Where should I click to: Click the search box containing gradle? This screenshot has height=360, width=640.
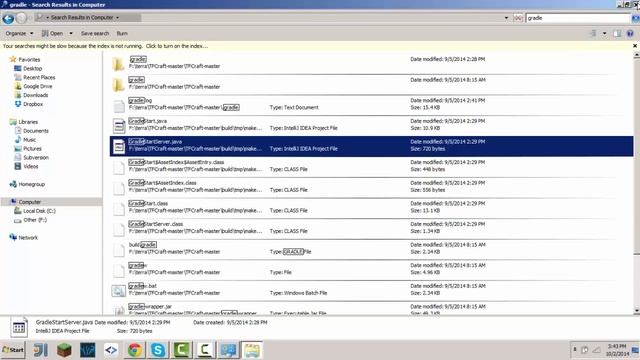tap(578, 18)
